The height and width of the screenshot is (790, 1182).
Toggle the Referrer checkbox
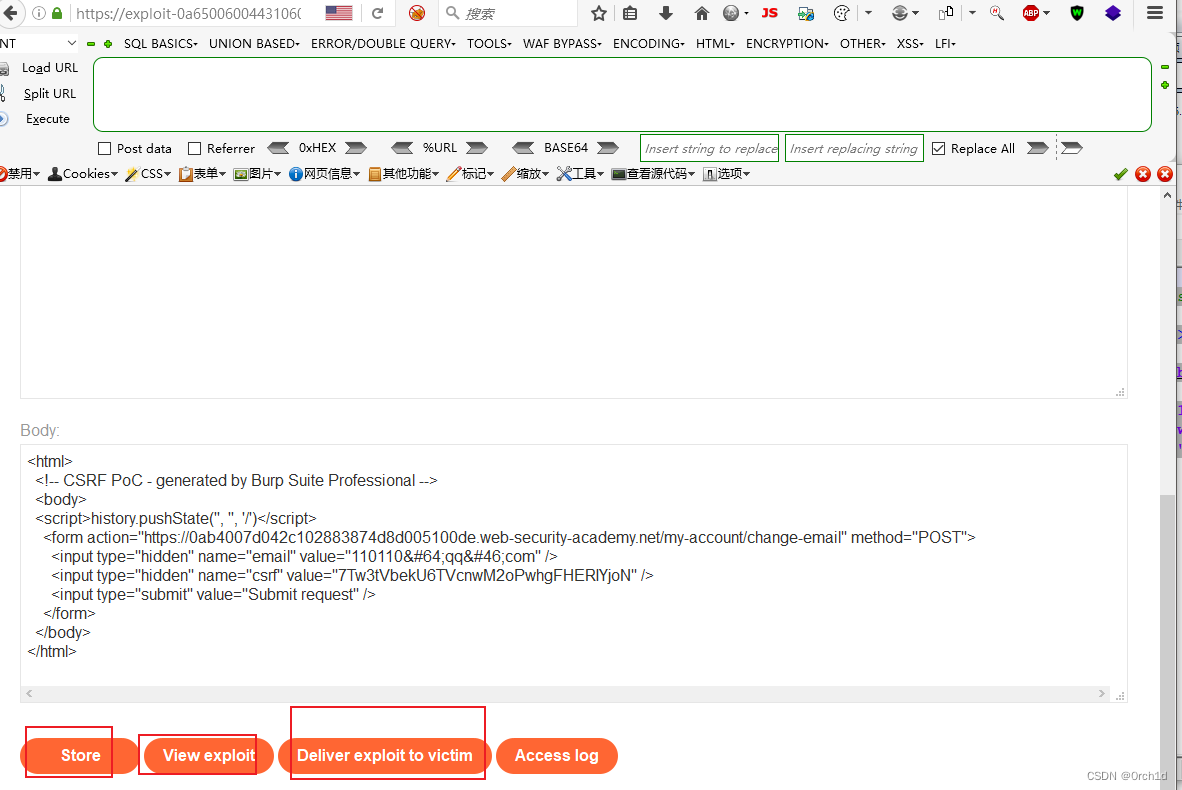coord(194,149)
